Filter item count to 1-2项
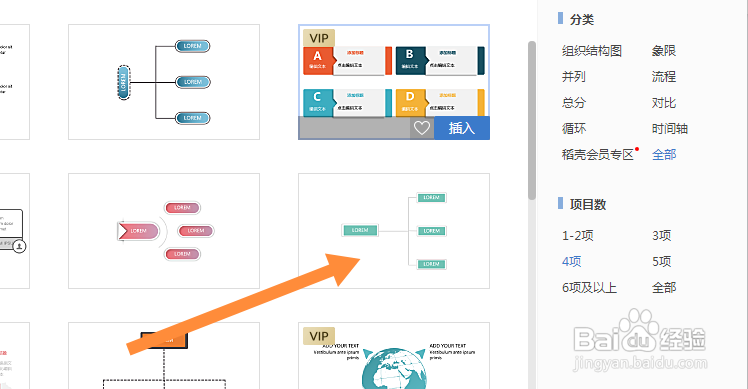 click(577, 235)
